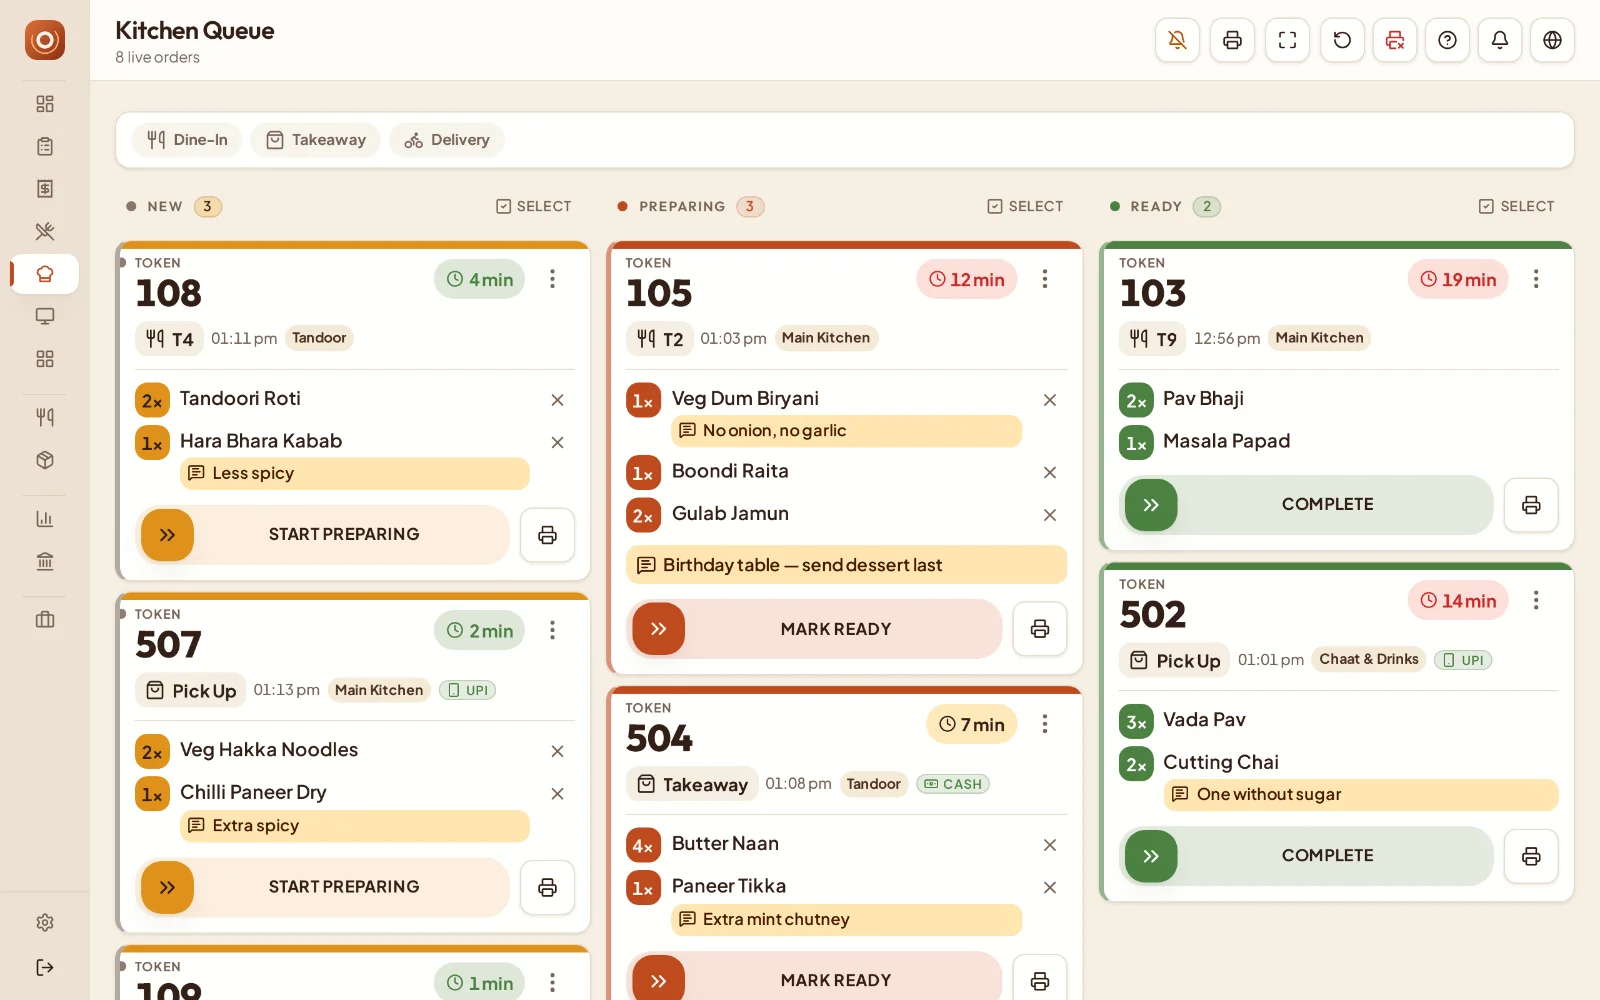This screenshot has width=1600, height=1000.
Task: Open the box inventory icon in the sidebar
Action: click(45, 460)
